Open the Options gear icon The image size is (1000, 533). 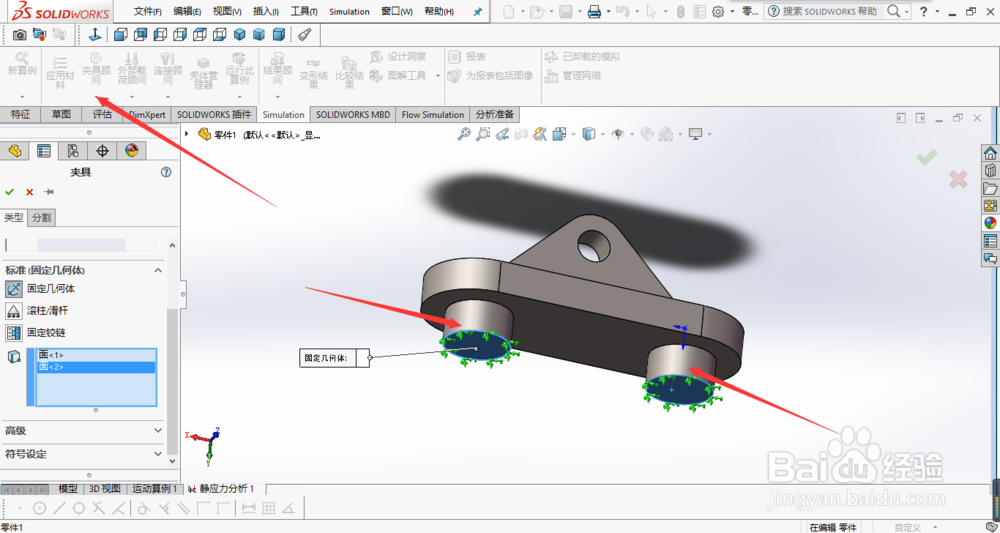pyautogui.click(x=718, y=11)
